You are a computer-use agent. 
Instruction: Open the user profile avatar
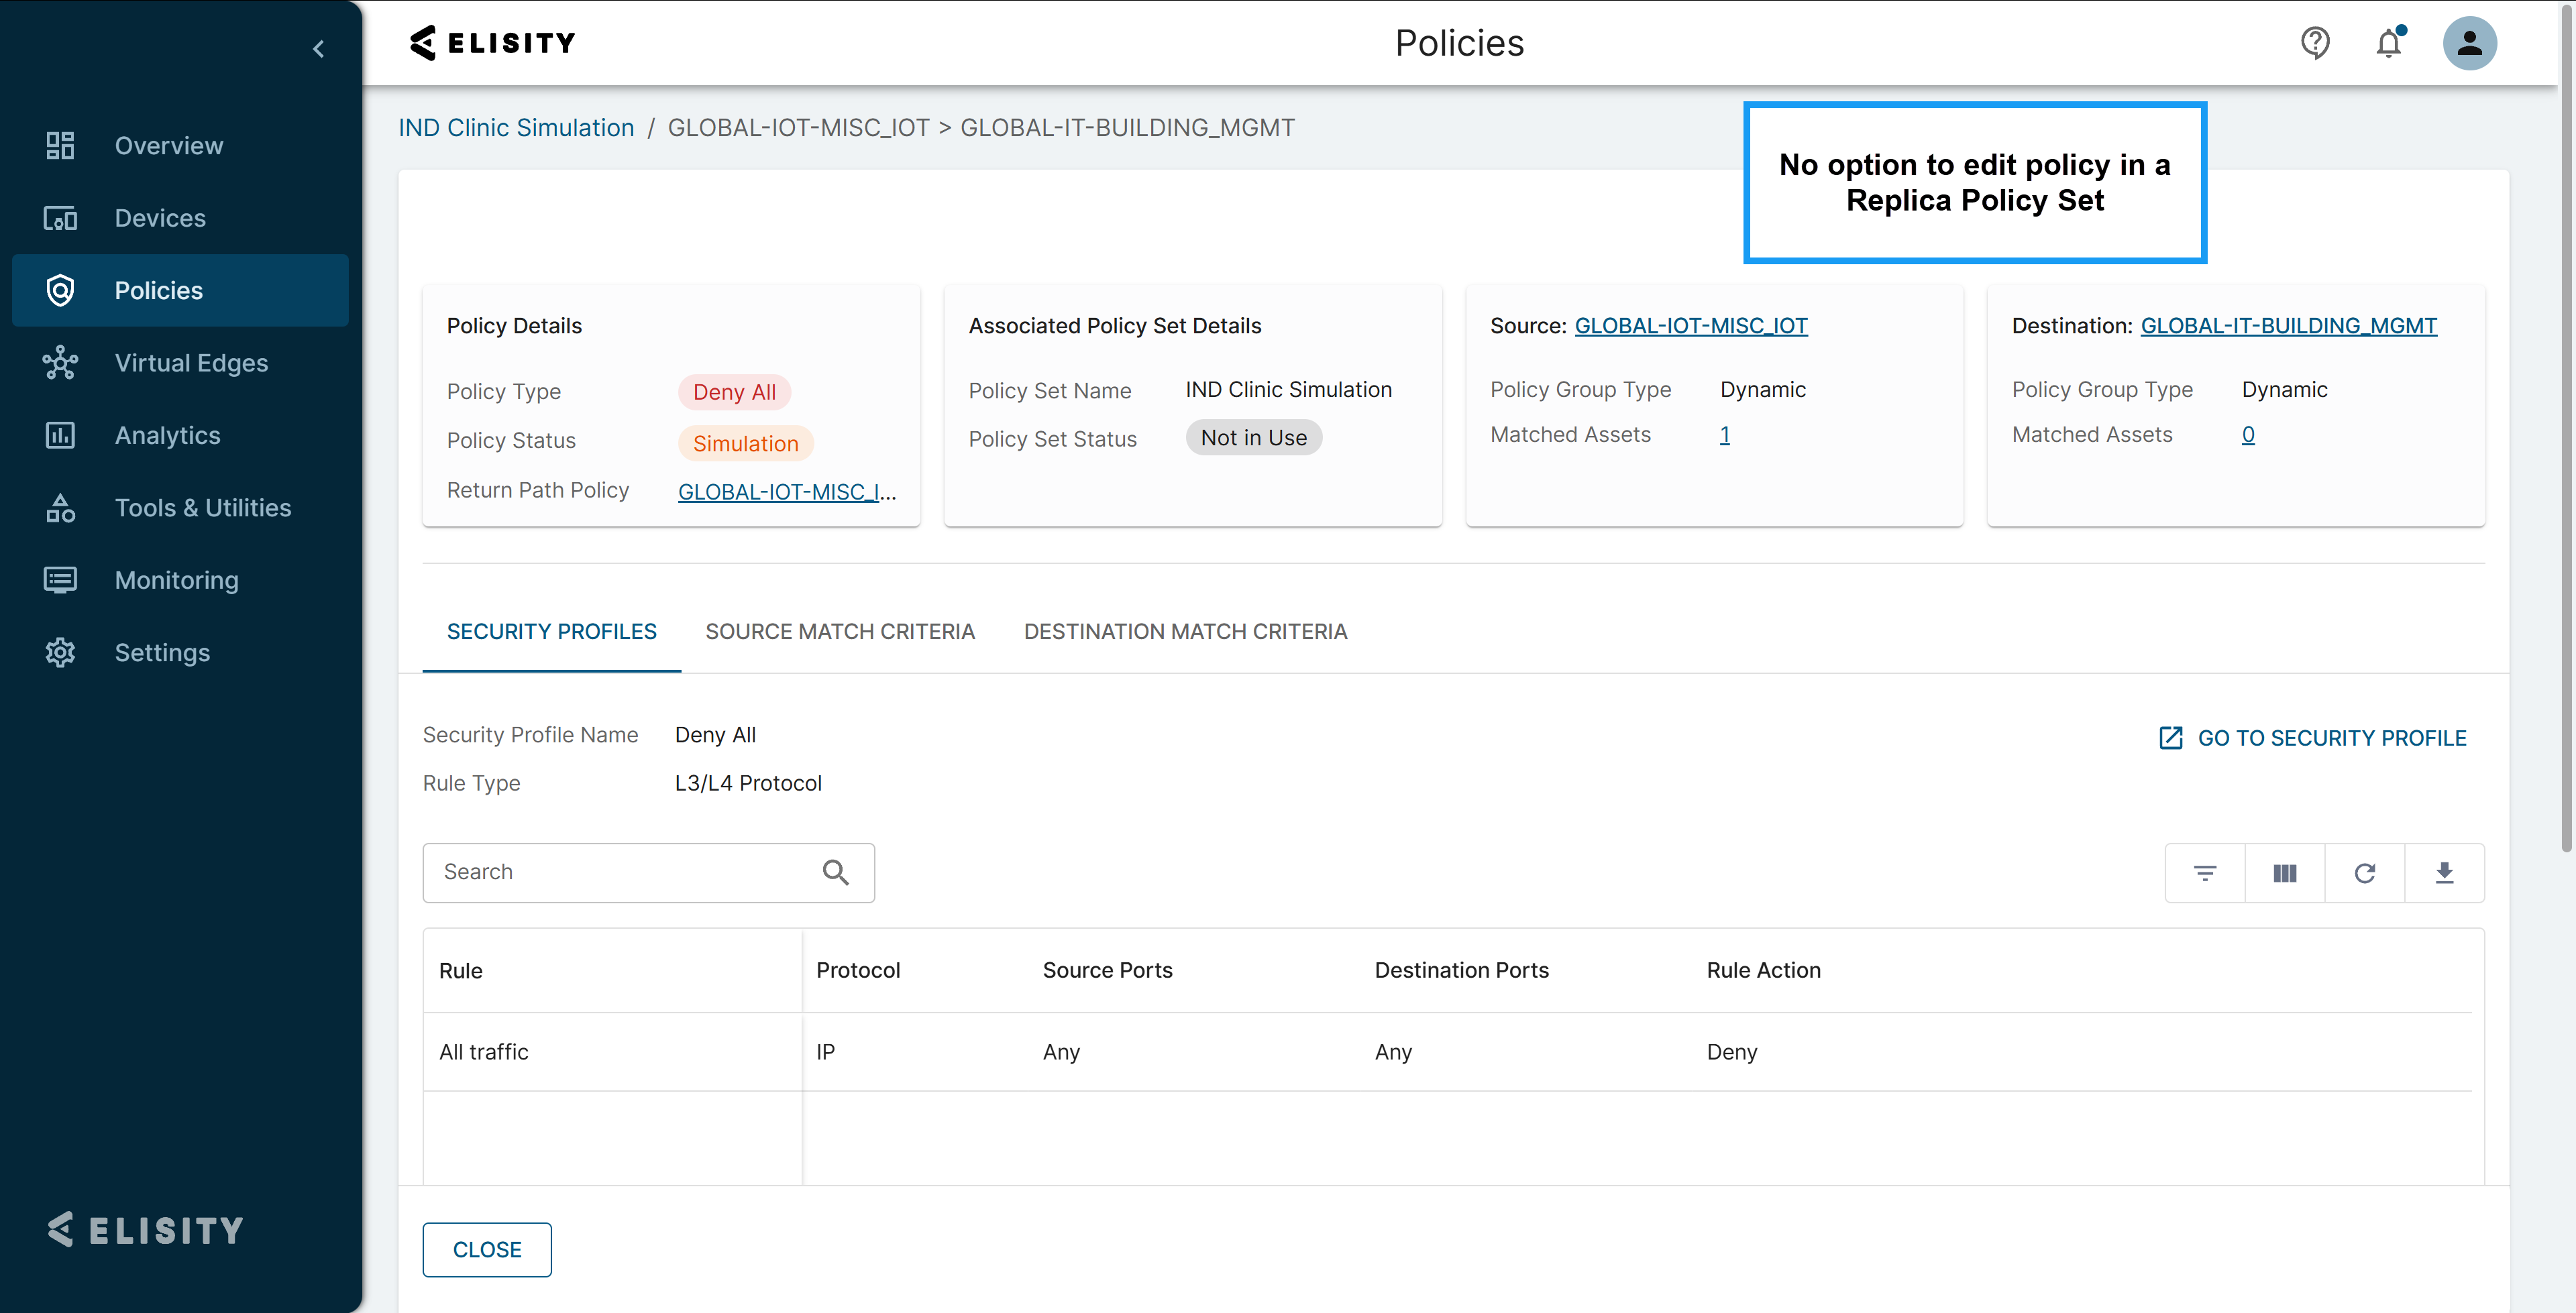pos(2468,43)
